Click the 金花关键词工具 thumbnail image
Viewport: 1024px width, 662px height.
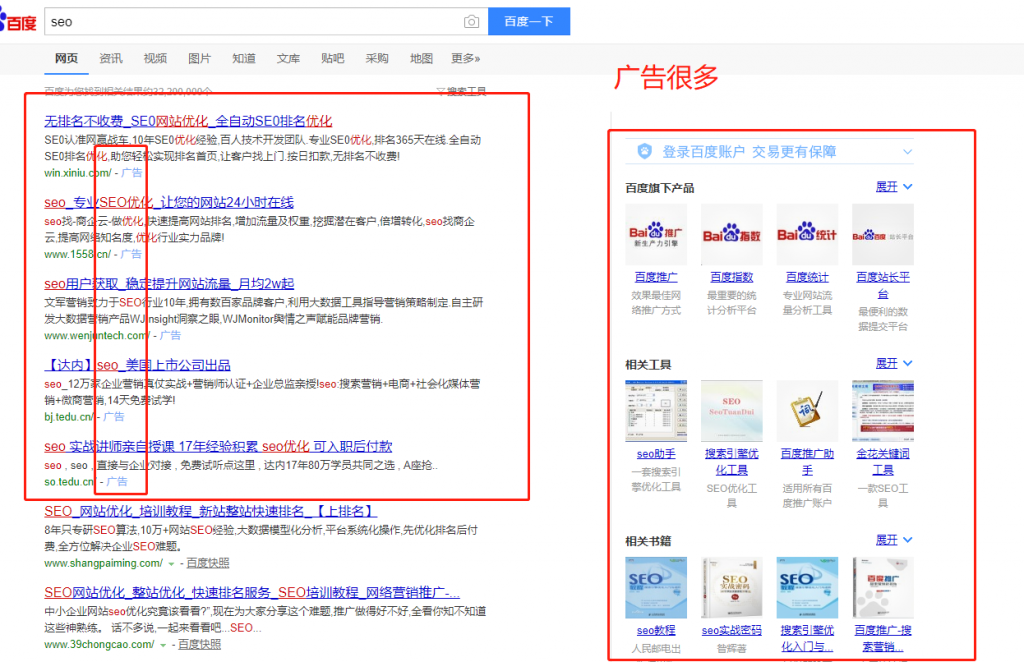[883, 411]
